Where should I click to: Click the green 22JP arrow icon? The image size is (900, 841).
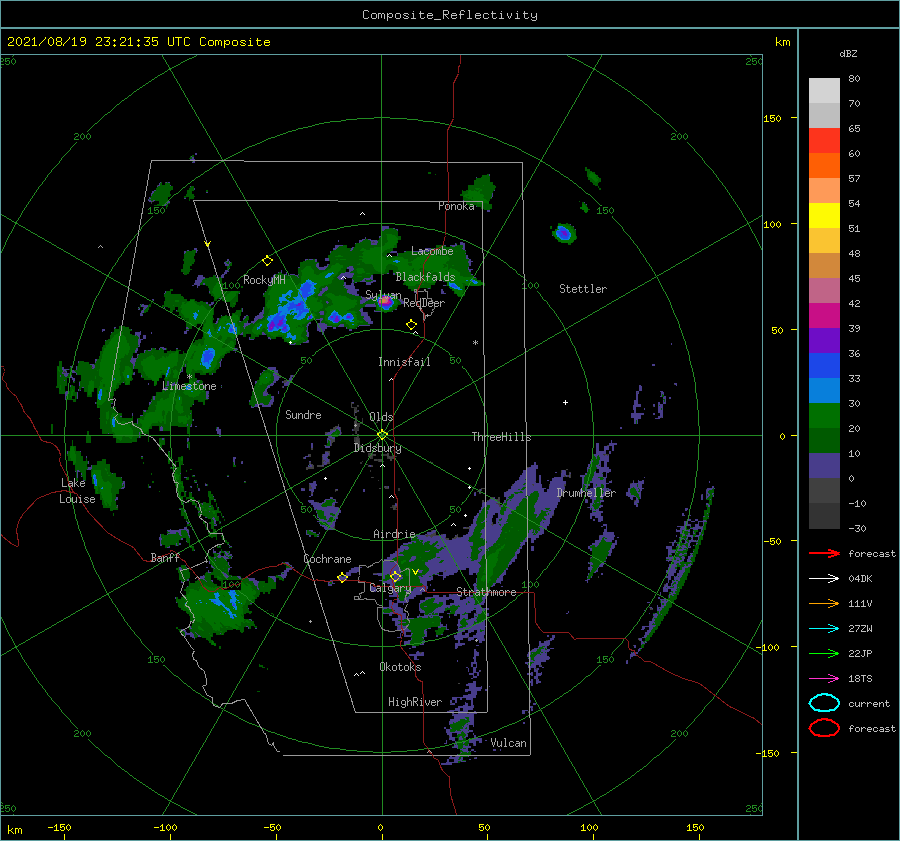[x=824, y=653]
